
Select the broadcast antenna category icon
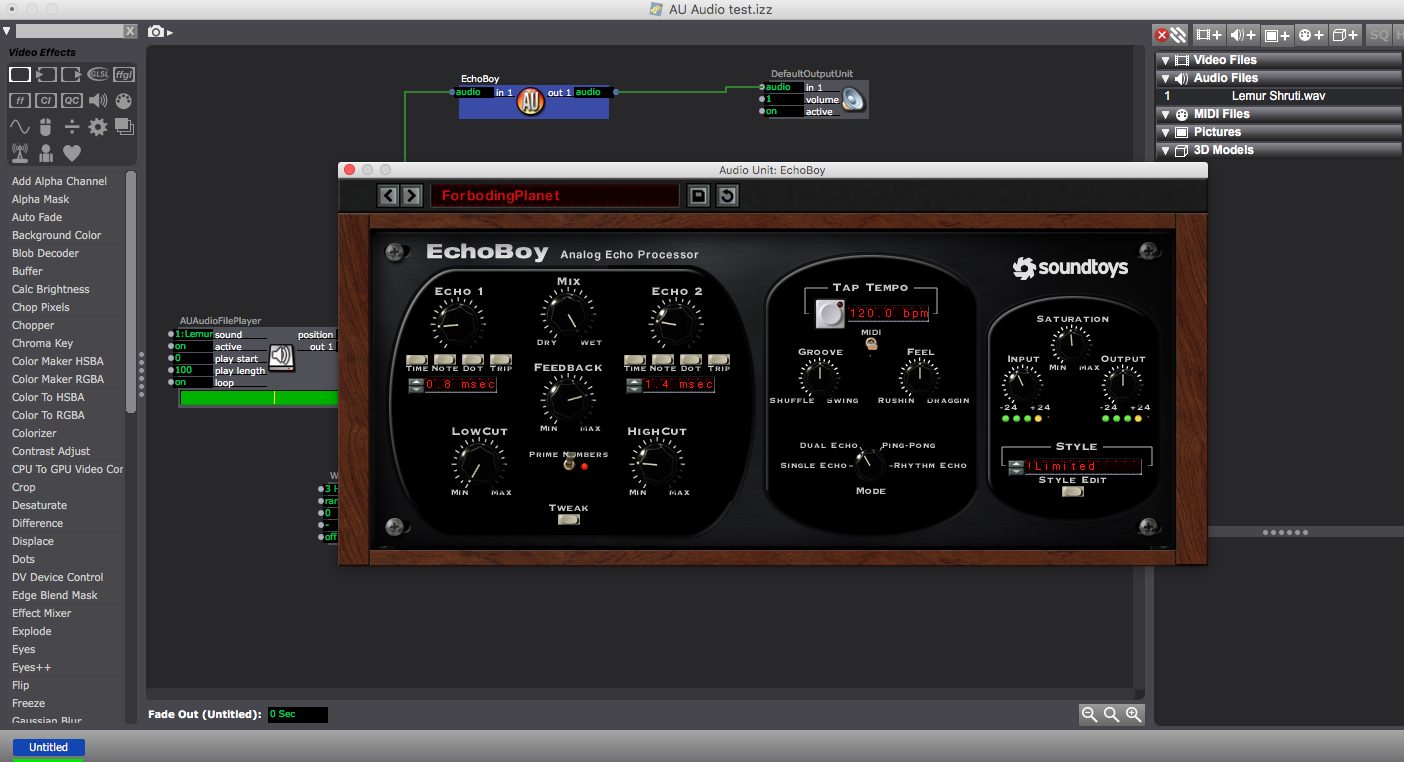(x=20, y=153)
